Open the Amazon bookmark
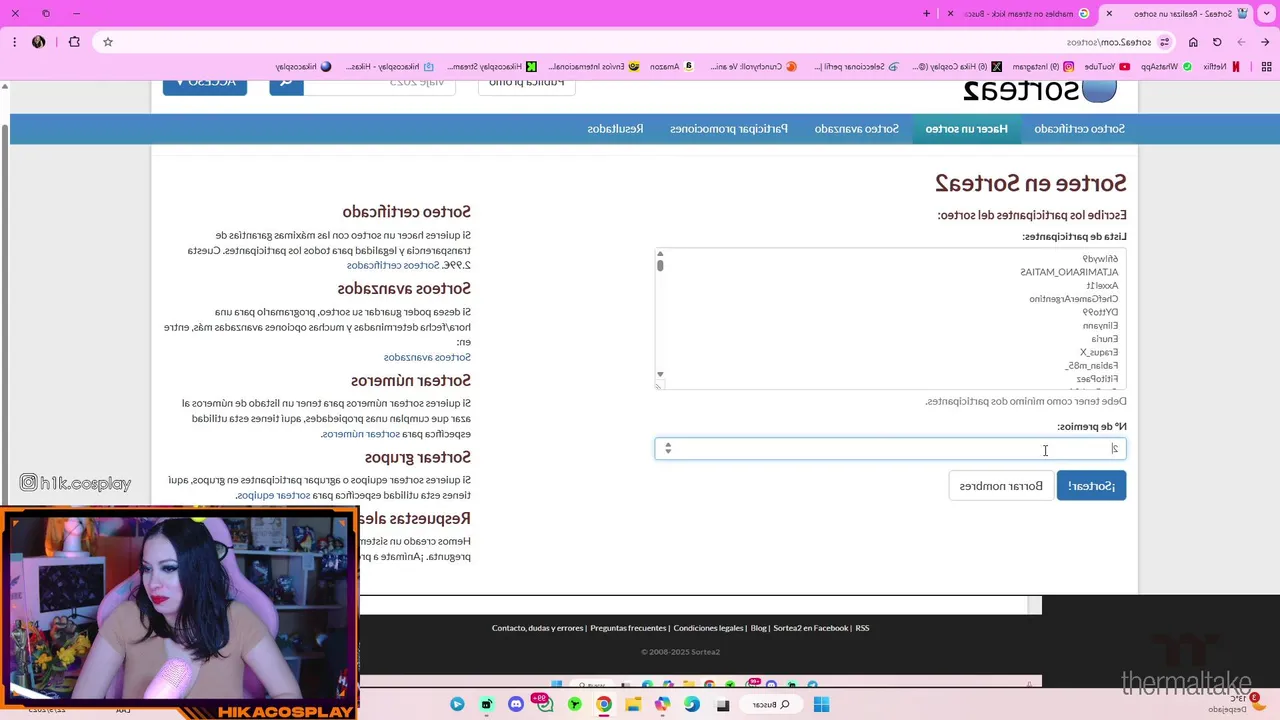This screenshot has width=1280, height=720. point(671,67)
